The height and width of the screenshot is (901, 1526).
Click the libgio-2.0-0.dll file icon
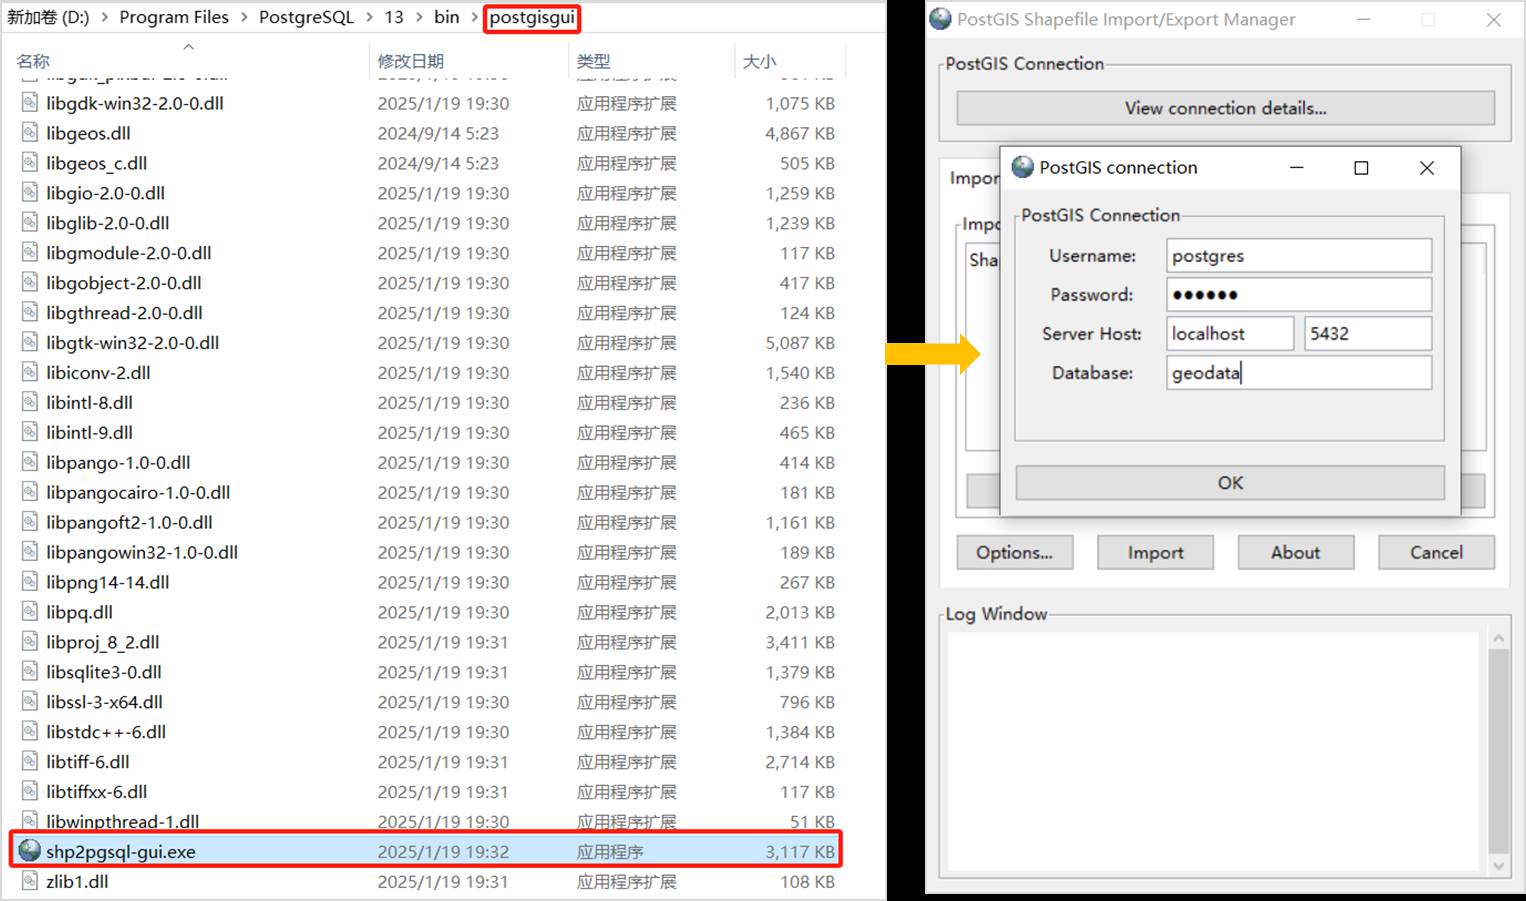(x=30, y=193)
